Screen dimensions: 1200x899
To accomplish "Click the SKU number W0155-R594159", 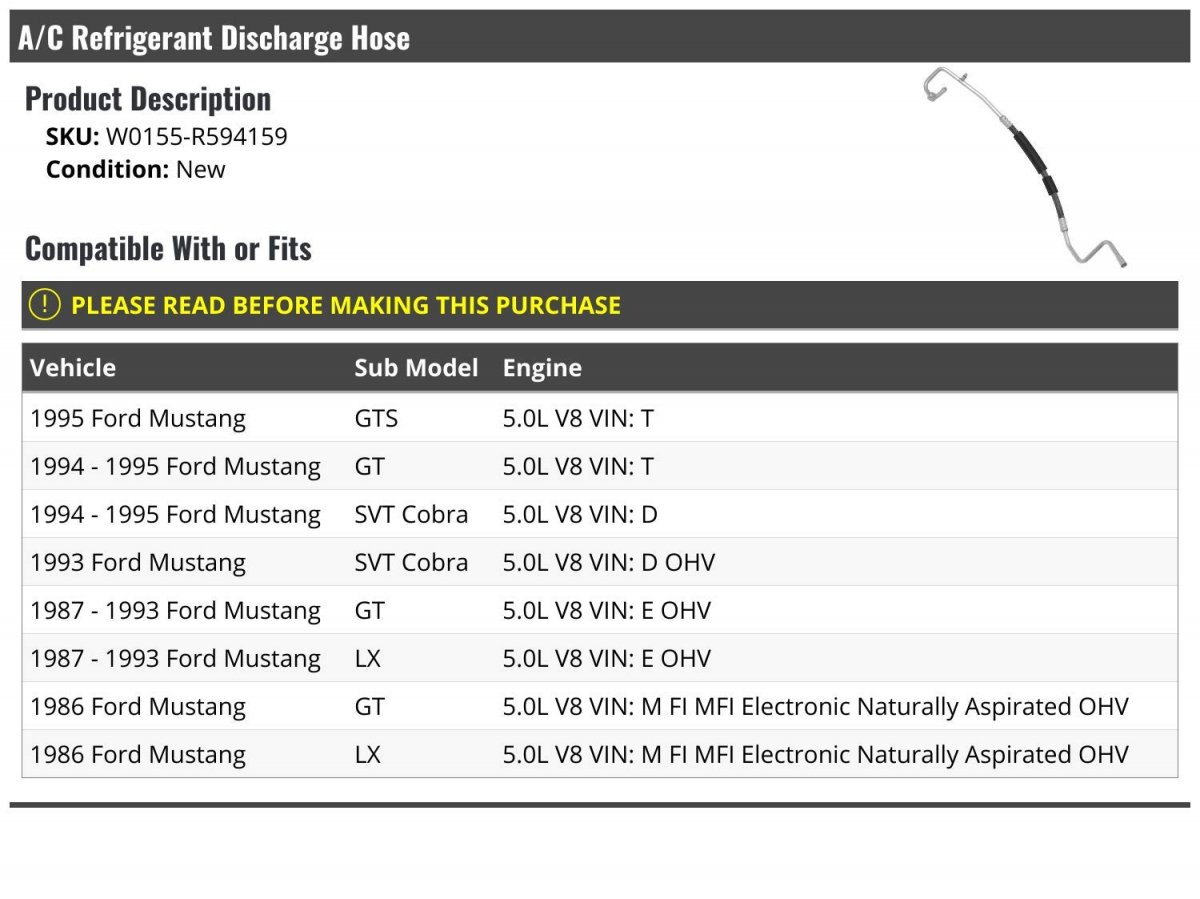I will click(197, 137).
